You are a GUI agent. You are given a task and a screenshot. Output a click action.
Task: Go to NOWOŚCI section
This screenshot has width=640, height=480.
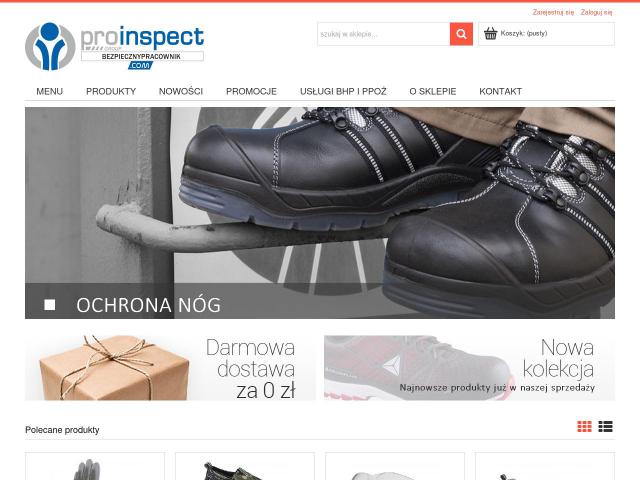[x=181, y=91]
